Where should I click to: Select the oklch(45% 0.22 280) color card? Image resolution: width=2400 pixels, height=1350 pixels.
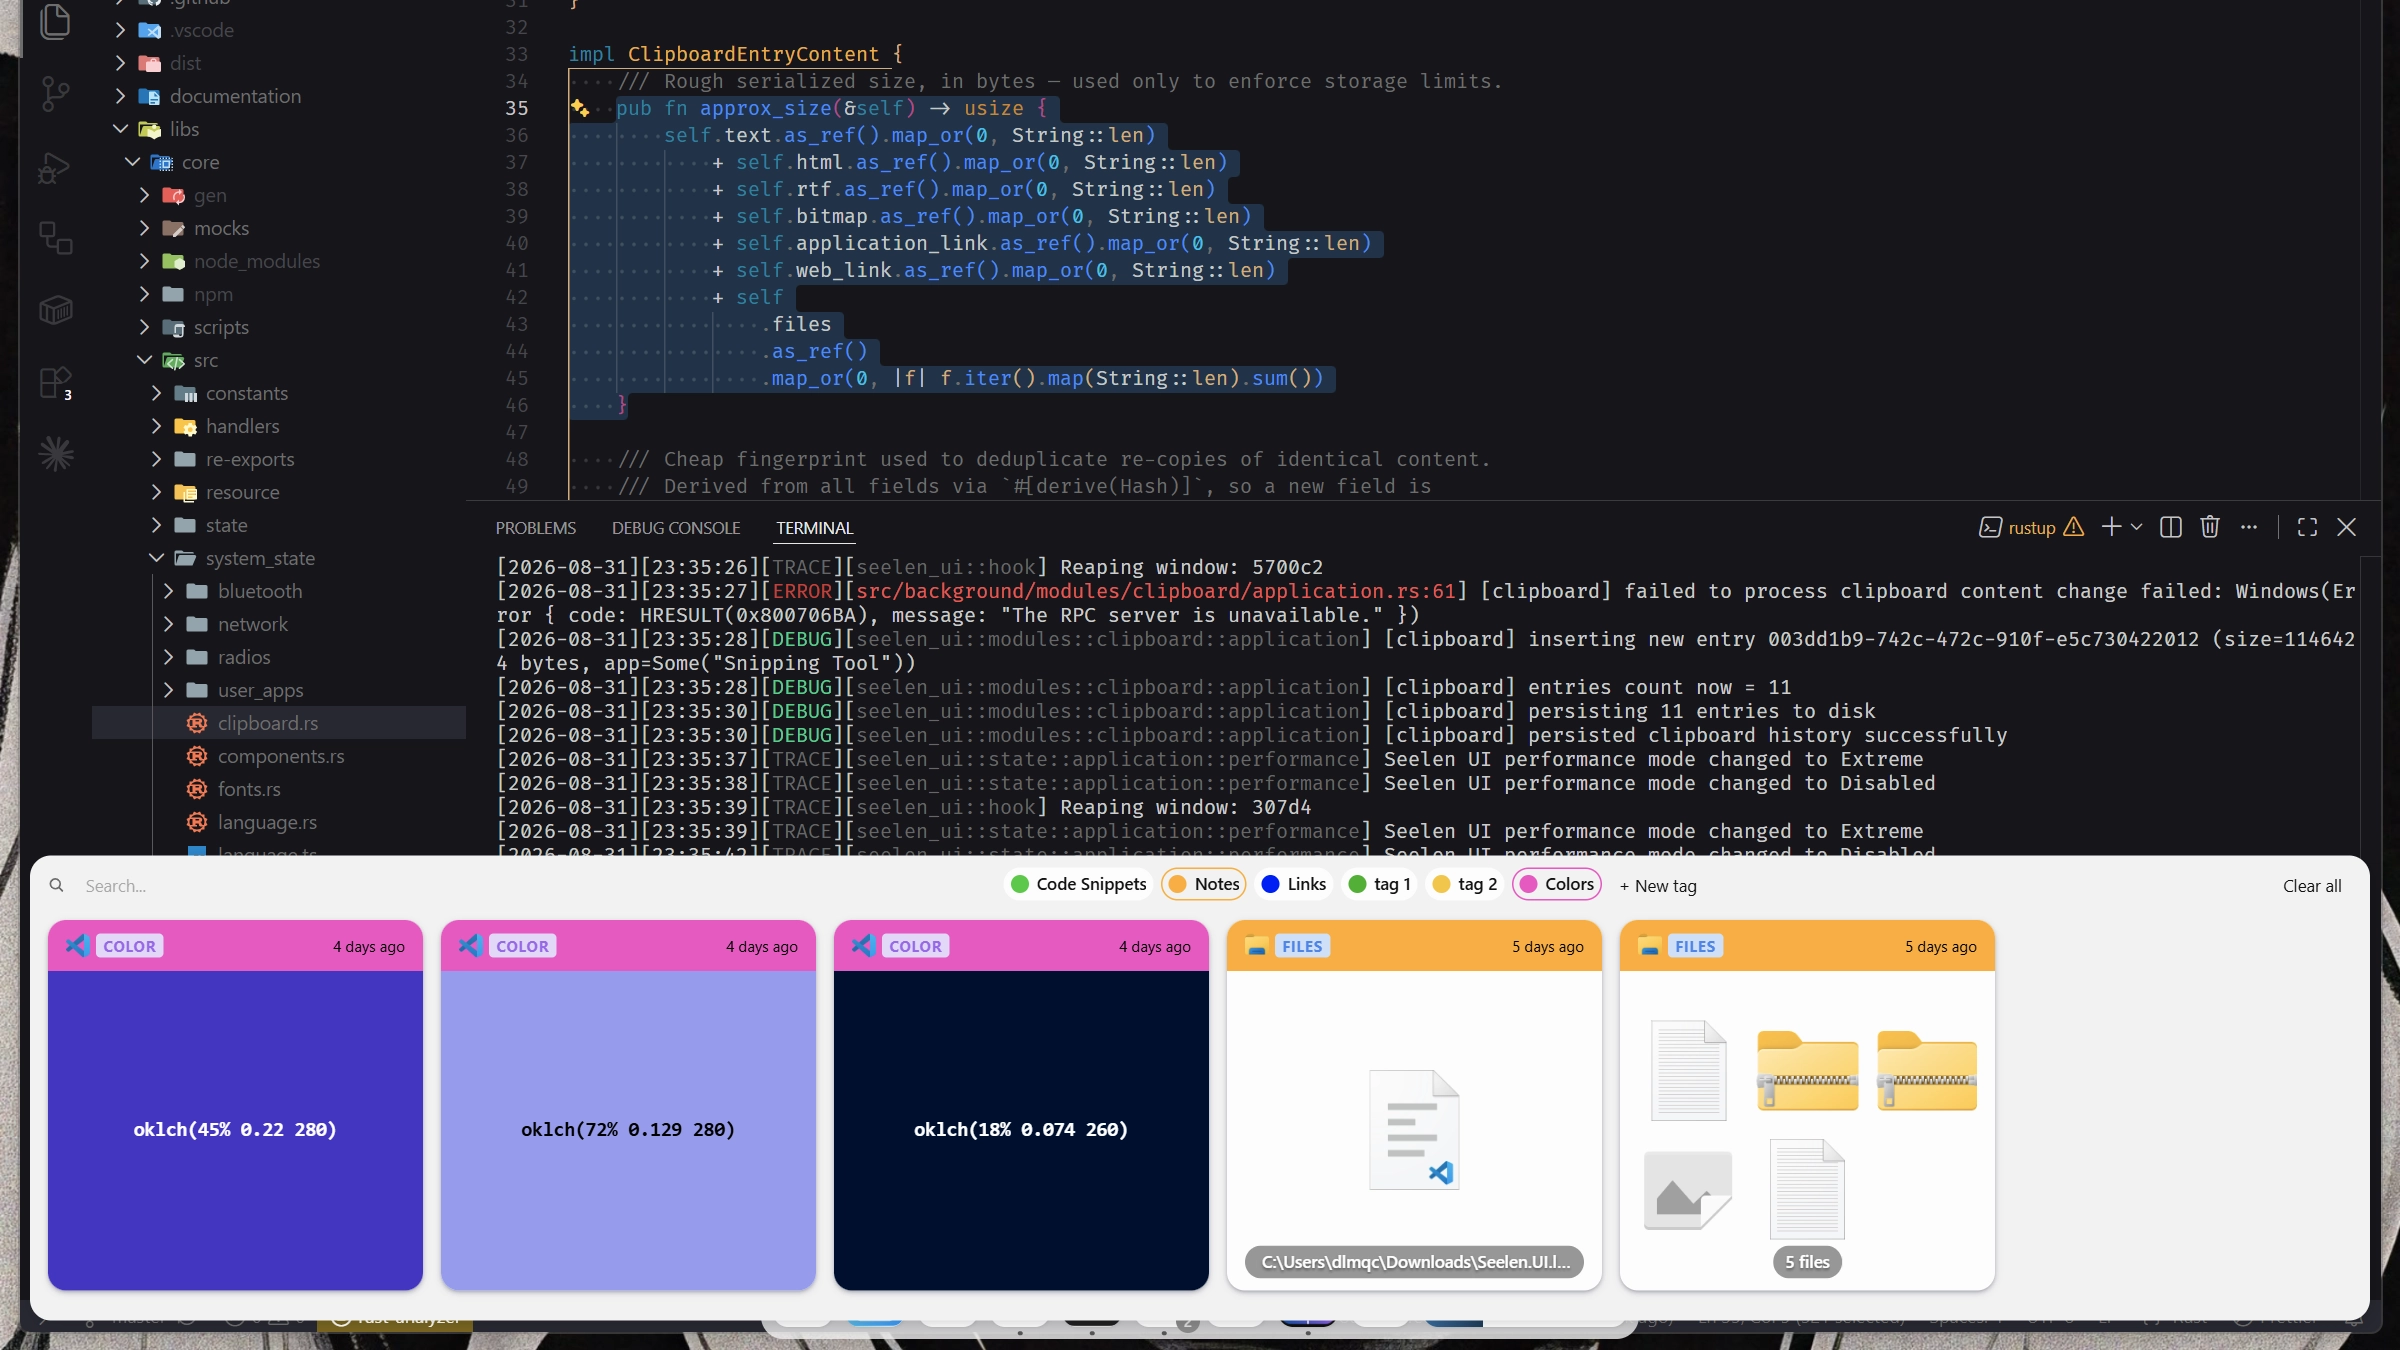coord(235,1105)
